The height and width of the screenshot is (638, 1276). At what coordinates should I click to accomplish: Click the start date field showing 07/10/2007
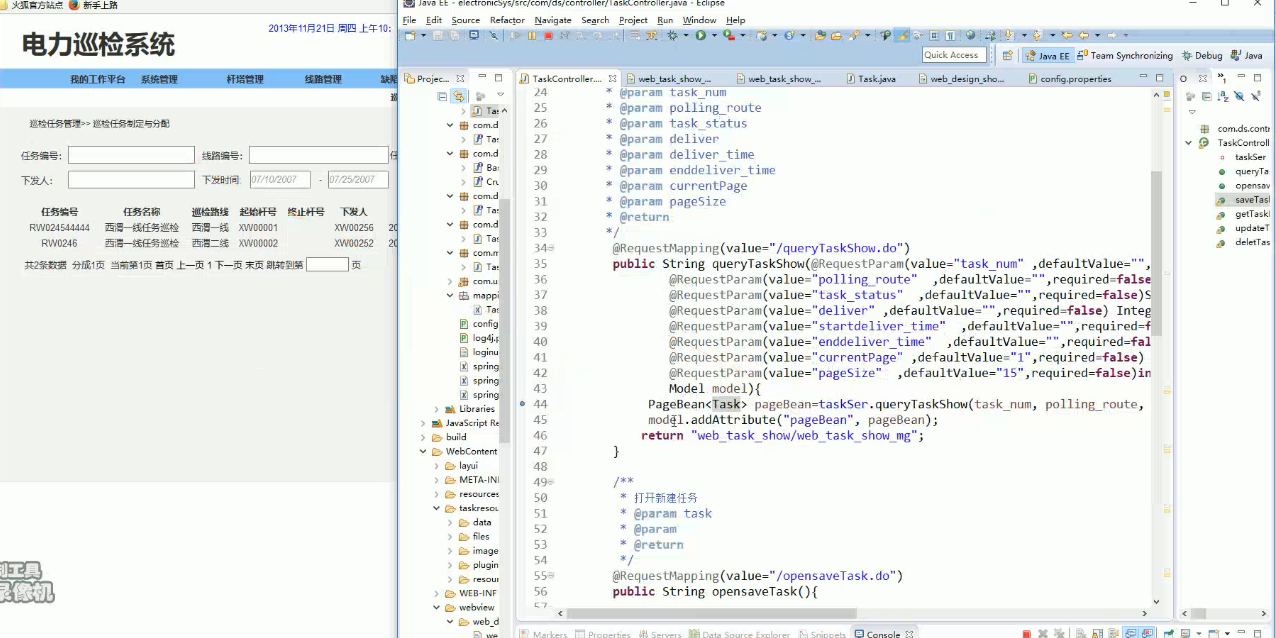(x=280, y=180)
